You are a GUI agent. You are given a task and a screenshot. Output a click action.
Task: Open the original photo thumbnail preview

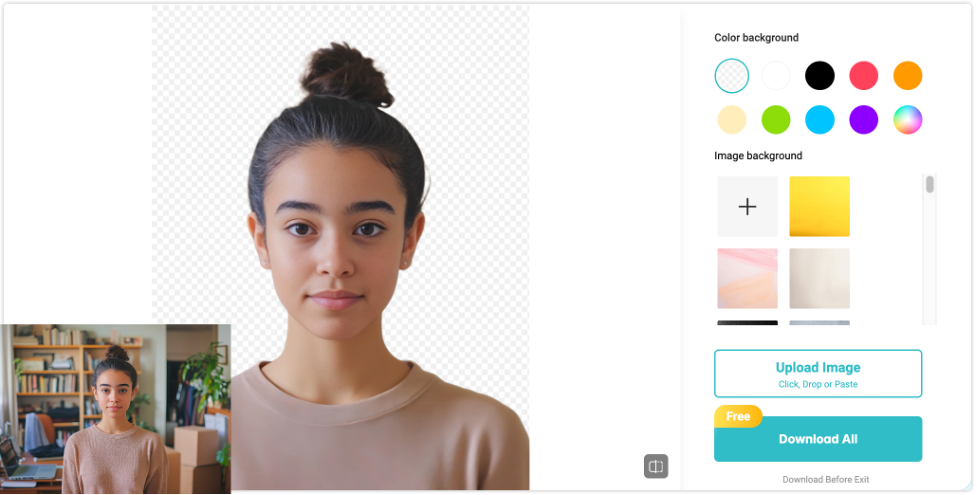(115, 409)
